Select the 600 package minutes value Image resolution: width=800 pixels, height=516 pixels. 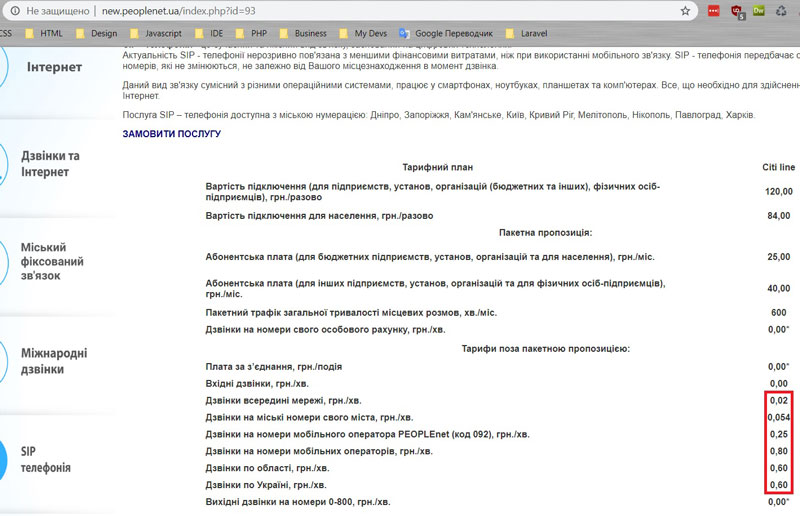779,313
